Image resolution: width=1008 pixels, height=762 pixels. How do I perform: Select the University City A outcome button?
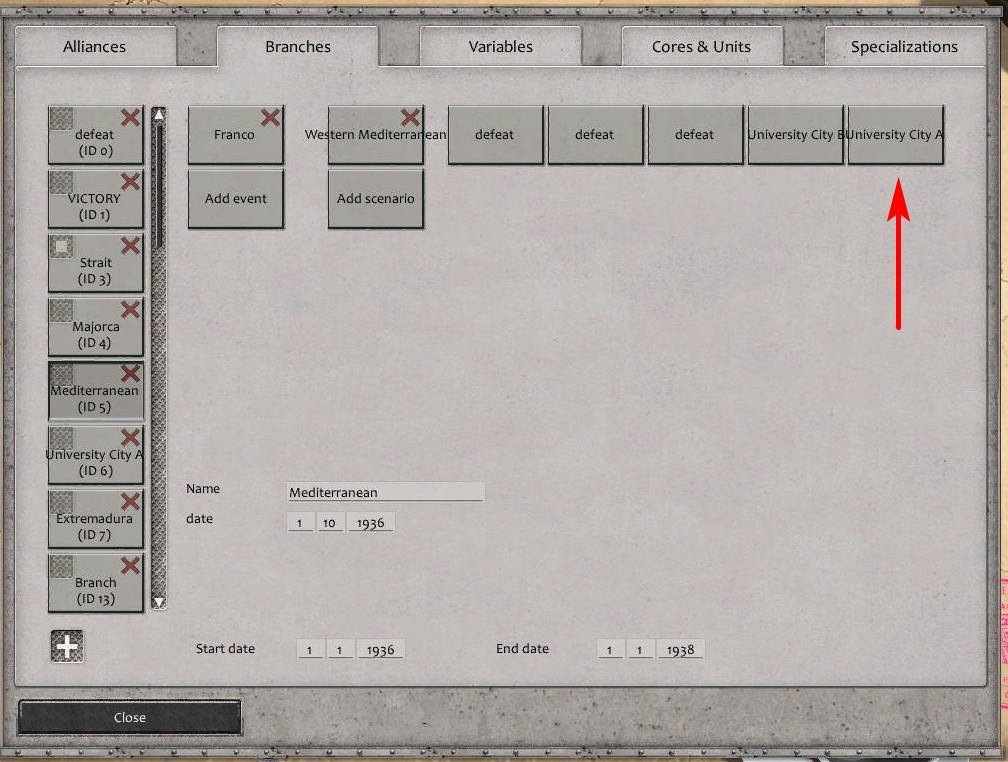(896, 135)
